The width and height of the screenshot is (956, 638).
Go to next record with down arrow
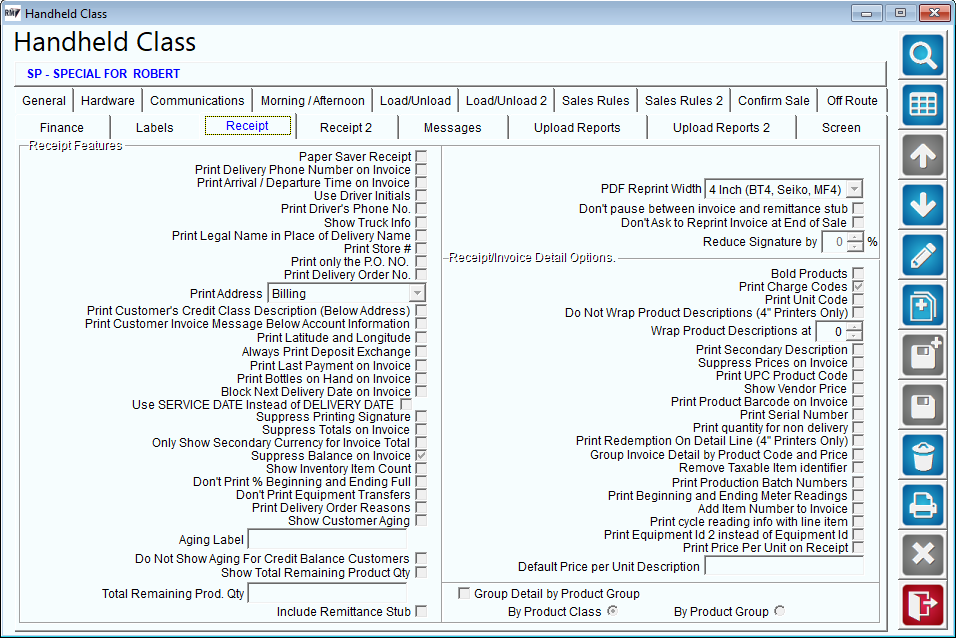click(922, 205)
